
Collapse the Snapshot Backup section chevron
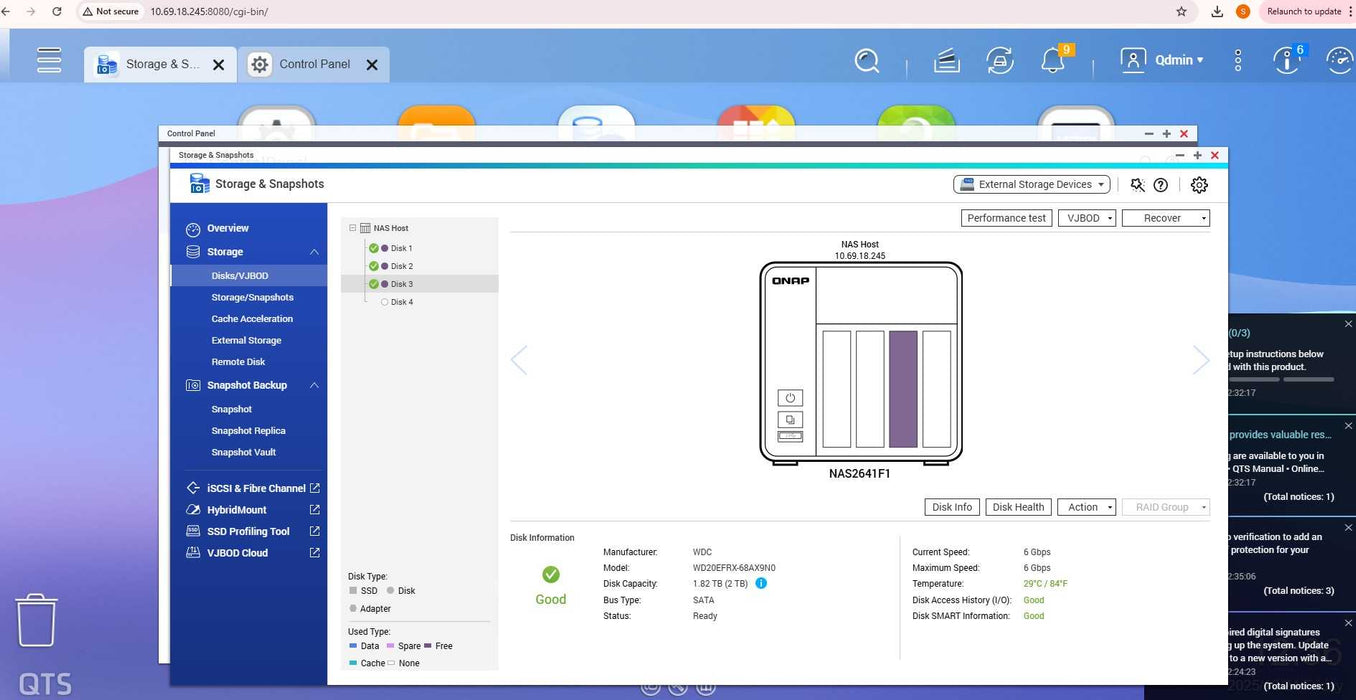click(314, 385)
